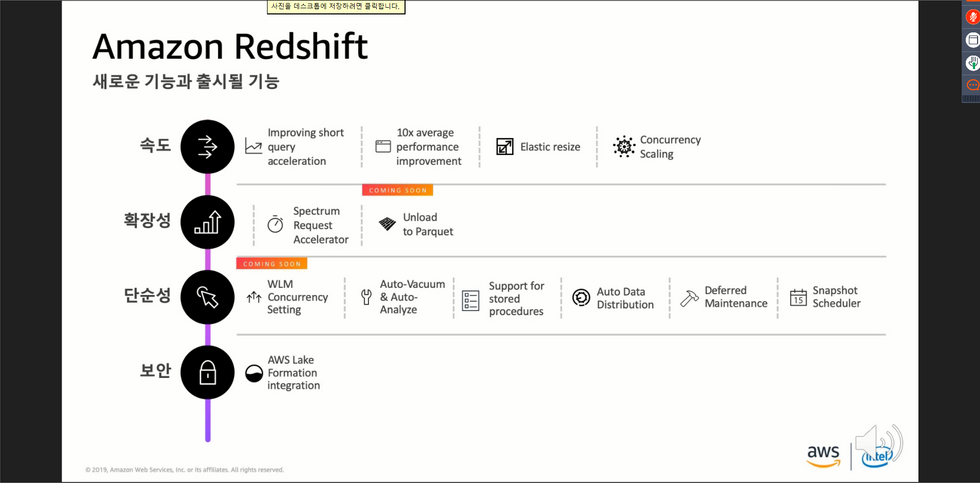The width and height of the screenshot is (980, 483).
Task: Click the window icon beside 10x average performance
Action: tap(382, 147)
